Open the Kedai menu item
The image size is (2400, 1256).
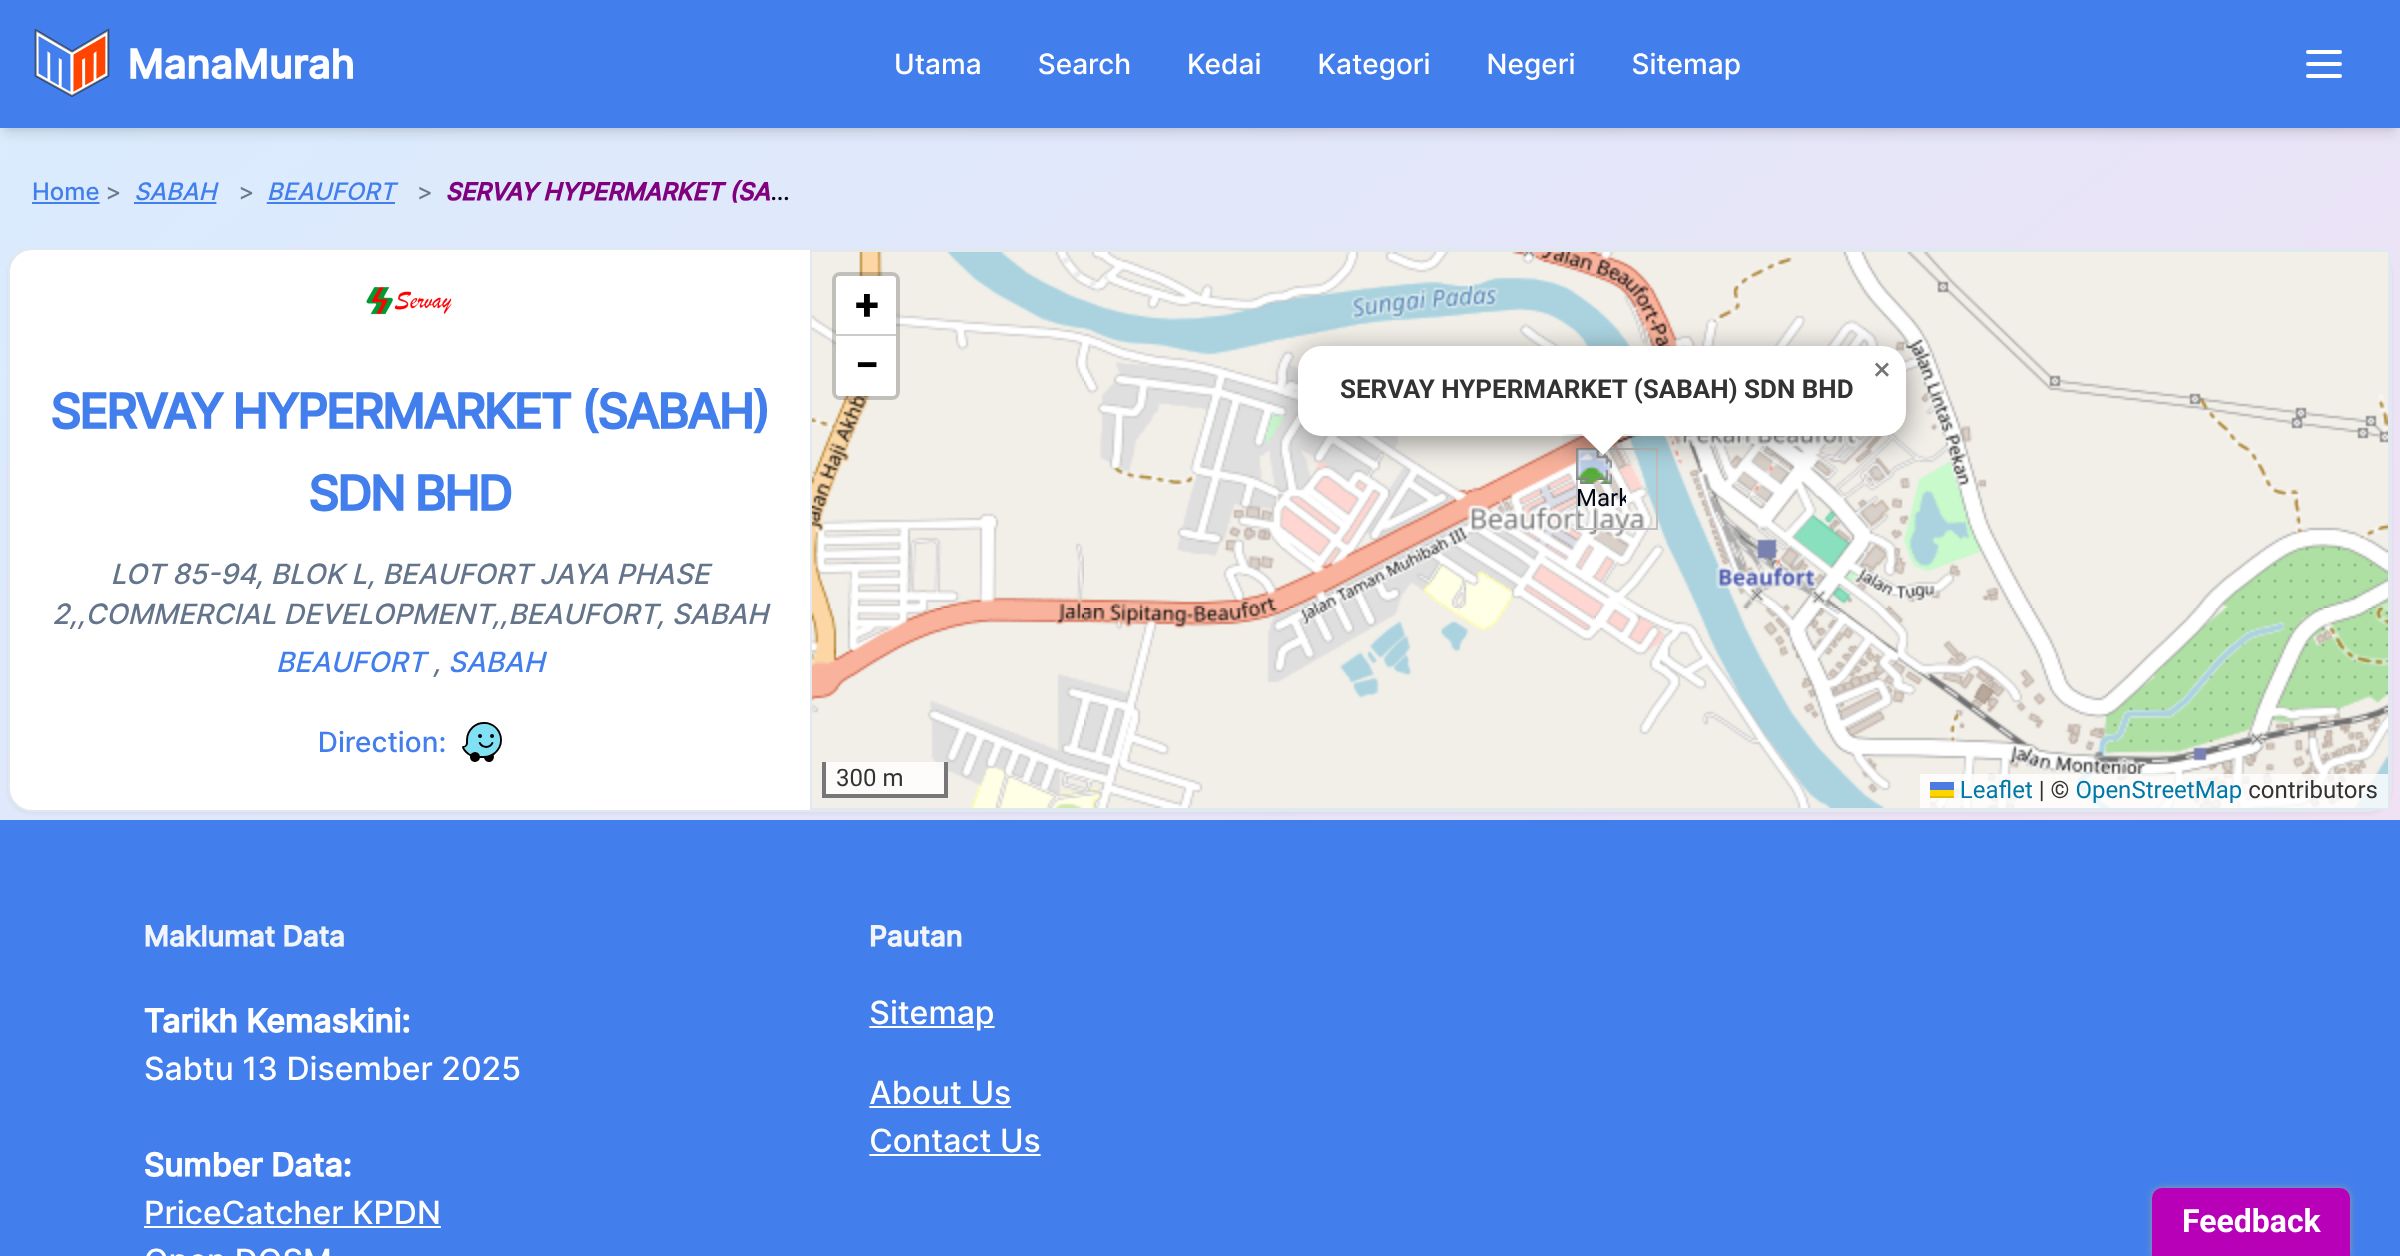click(x=1223, y=64)
